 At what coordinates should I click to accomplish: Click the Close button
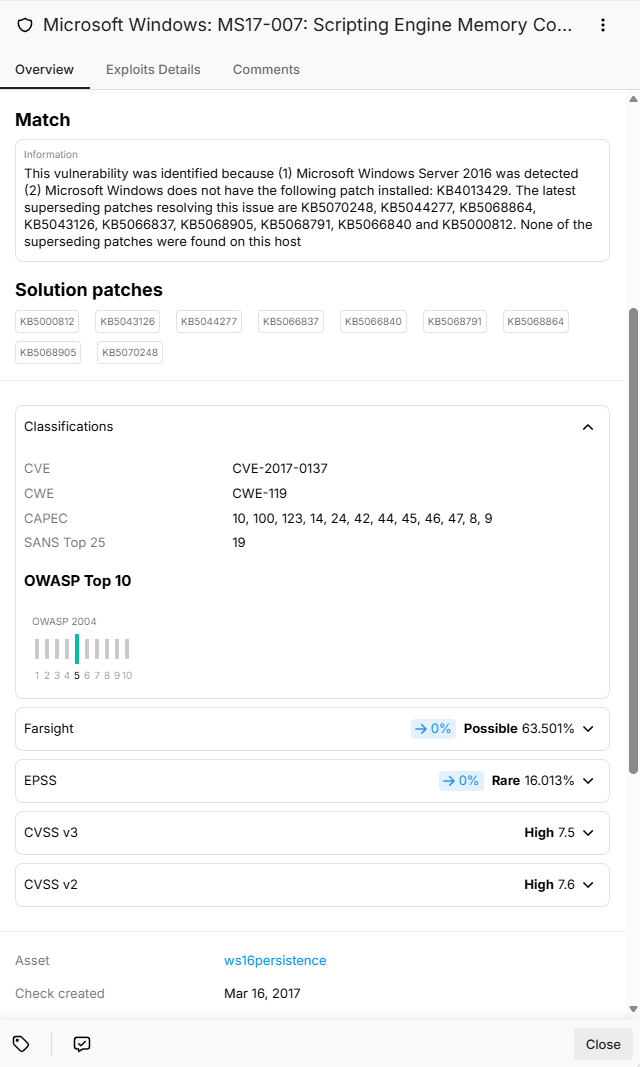coord(603,1044)
